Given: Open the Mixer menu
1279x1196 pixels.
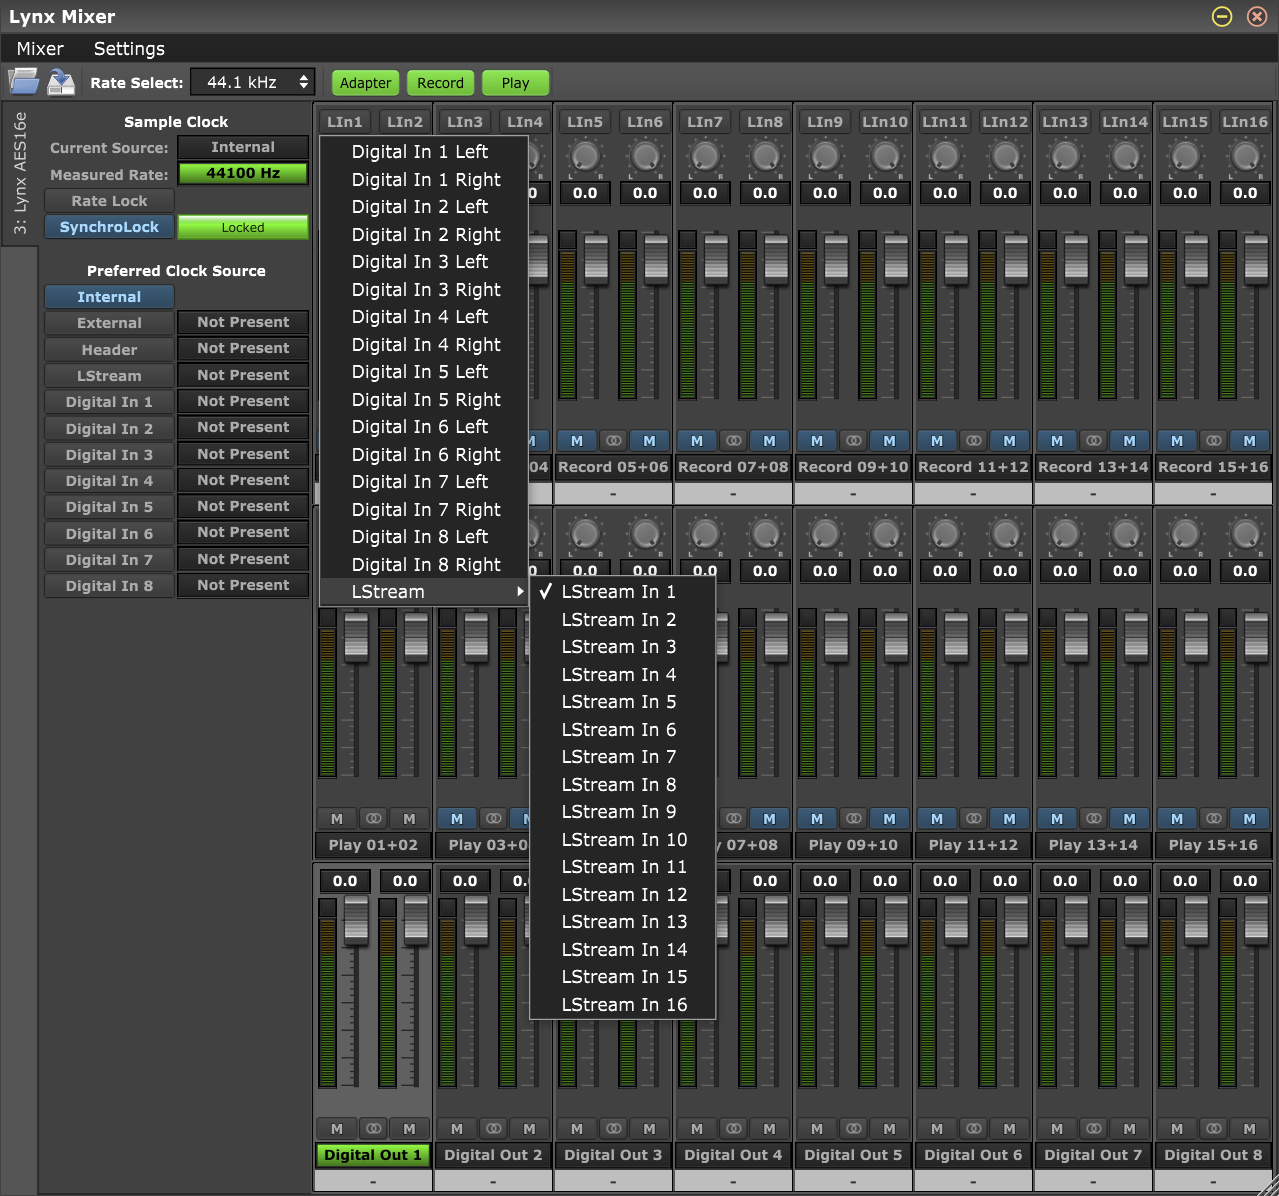Looking at the screenshot, I should (40, 48).
